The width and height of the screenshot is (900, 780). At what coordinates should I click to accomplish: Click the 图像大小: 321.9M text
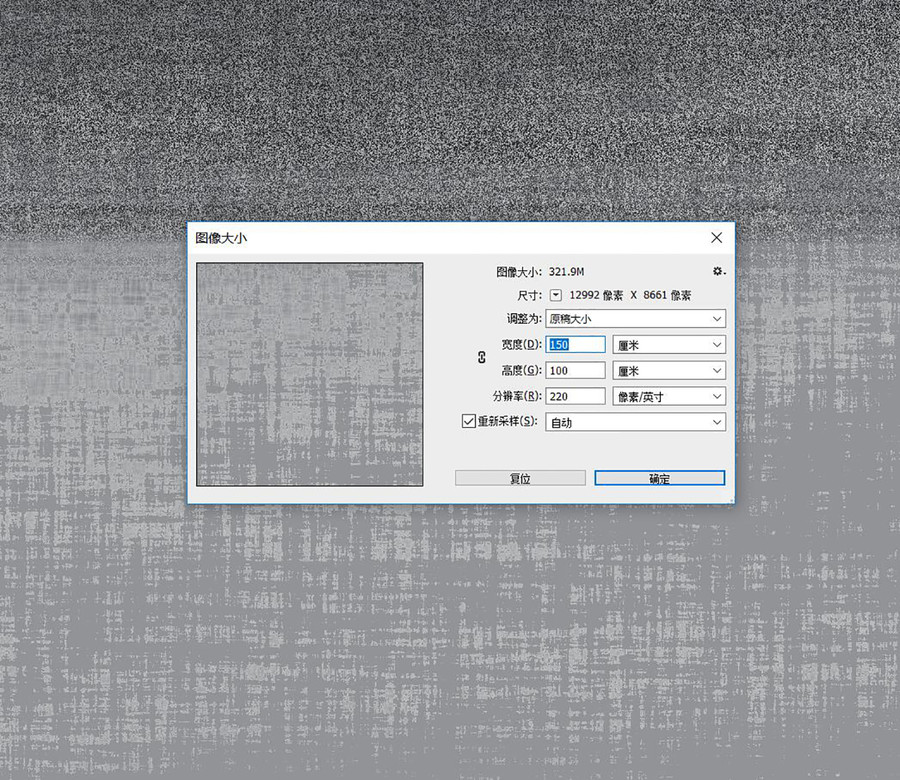point(540,271)
